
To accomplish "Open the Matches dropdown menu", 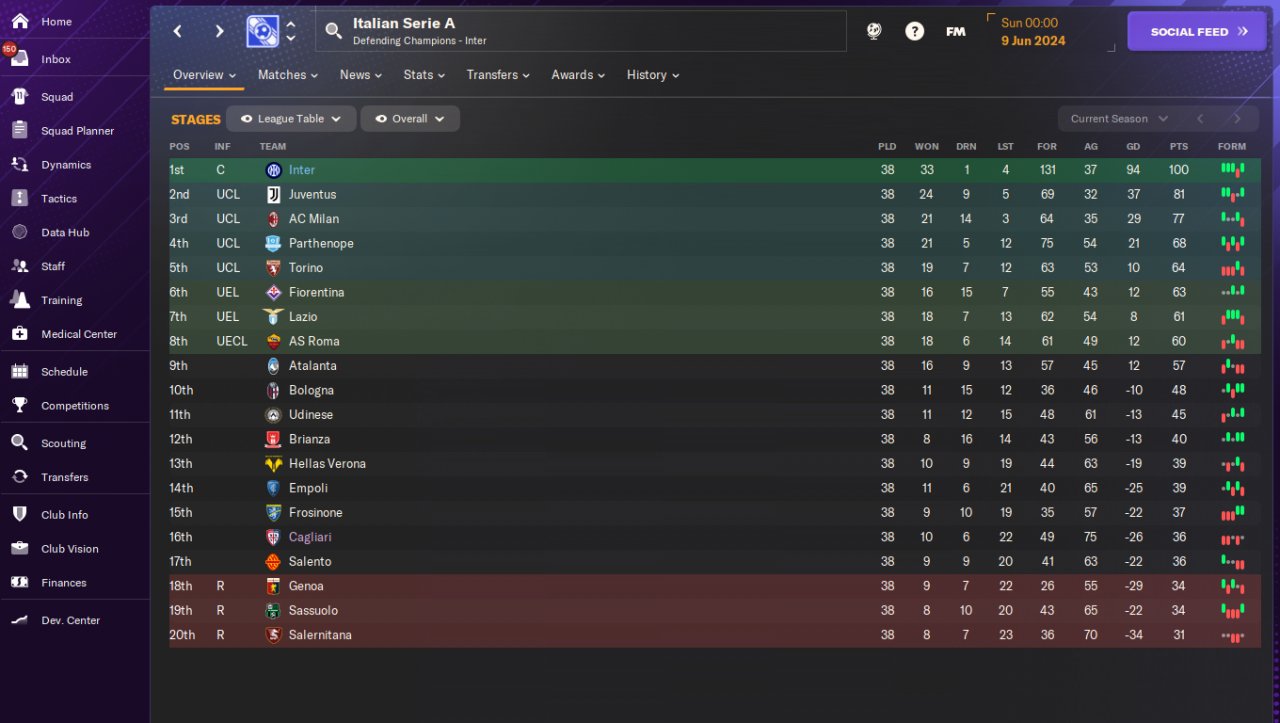I will [x=287, y=75].
